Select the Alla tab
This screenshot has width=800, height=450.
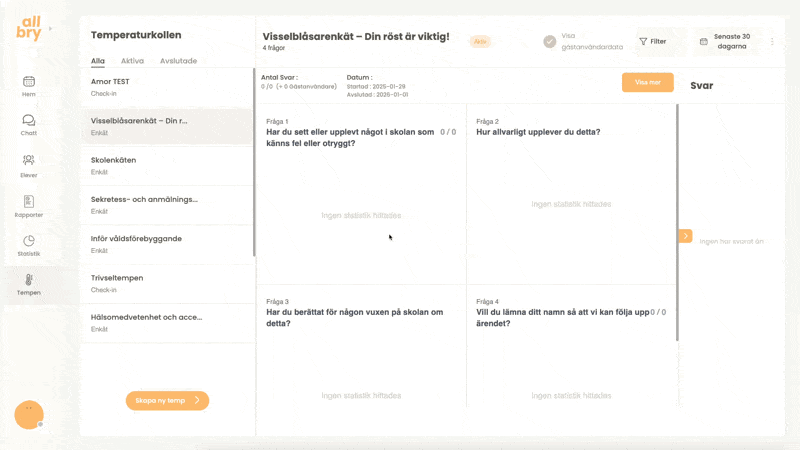pyautogui.click(x=98, y=61)
